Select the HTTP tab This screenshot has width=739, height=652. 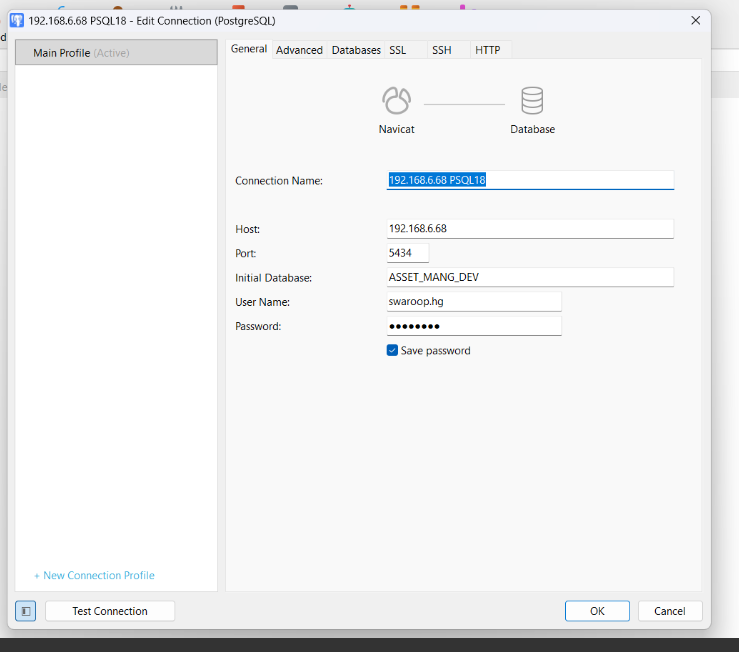[488, 50]
